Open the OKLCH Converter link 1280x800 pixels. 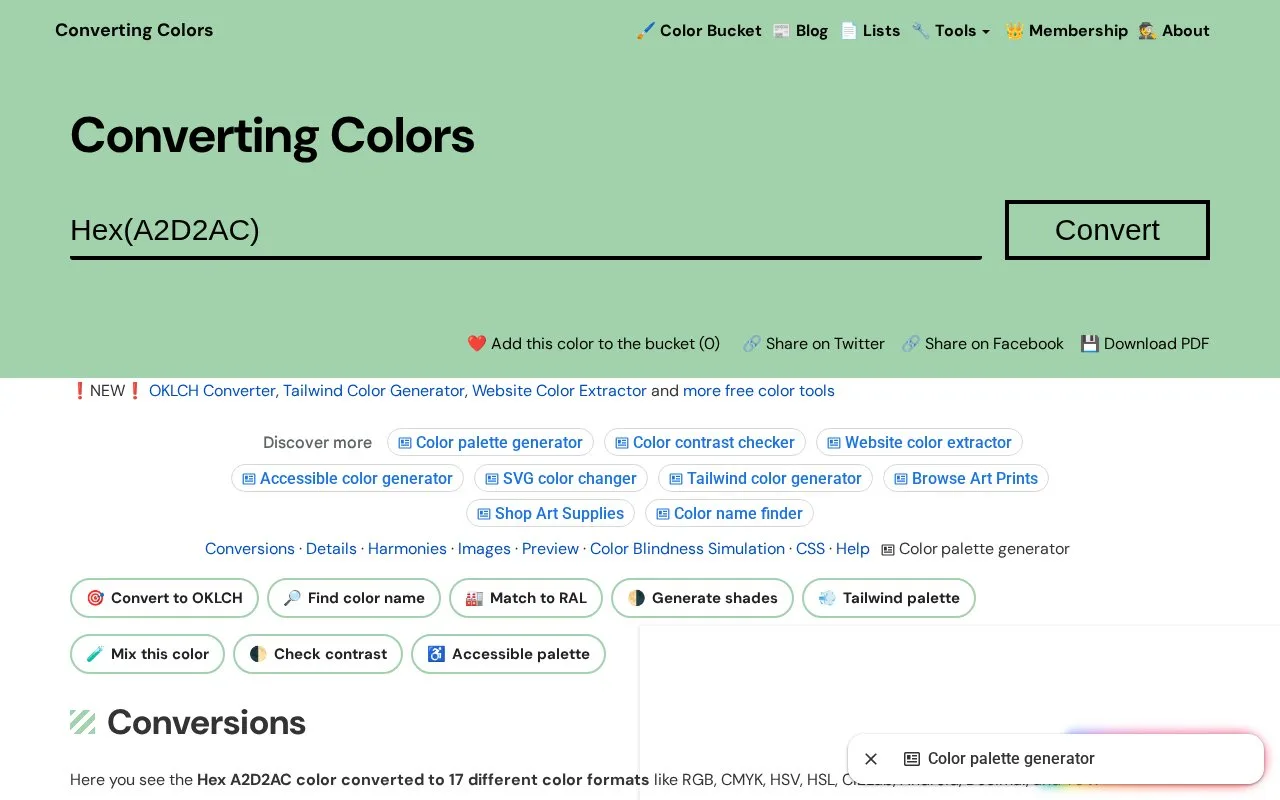211,391
